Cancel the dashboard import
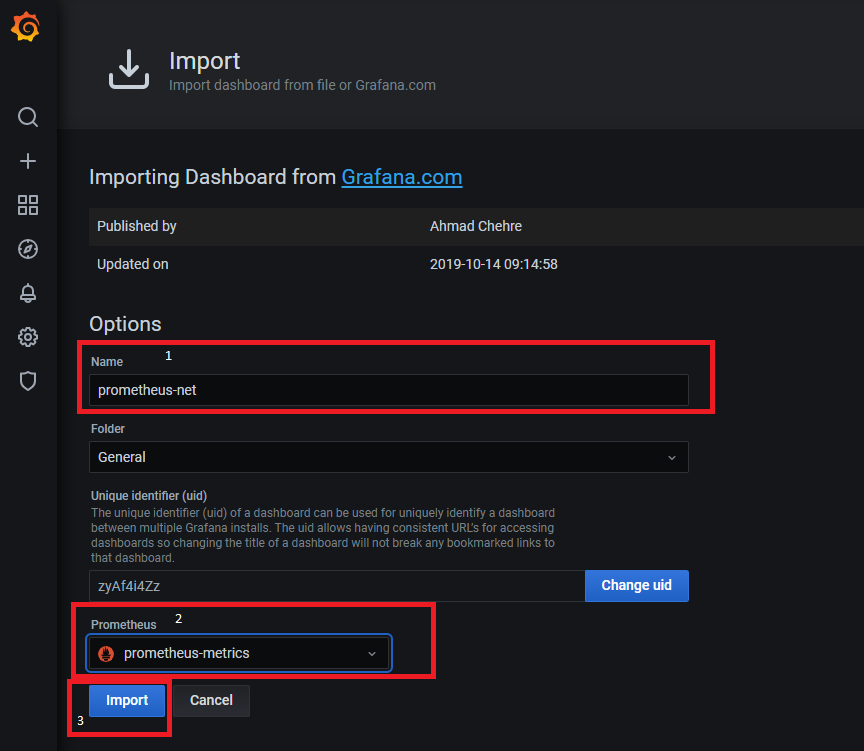 (211, 700)
